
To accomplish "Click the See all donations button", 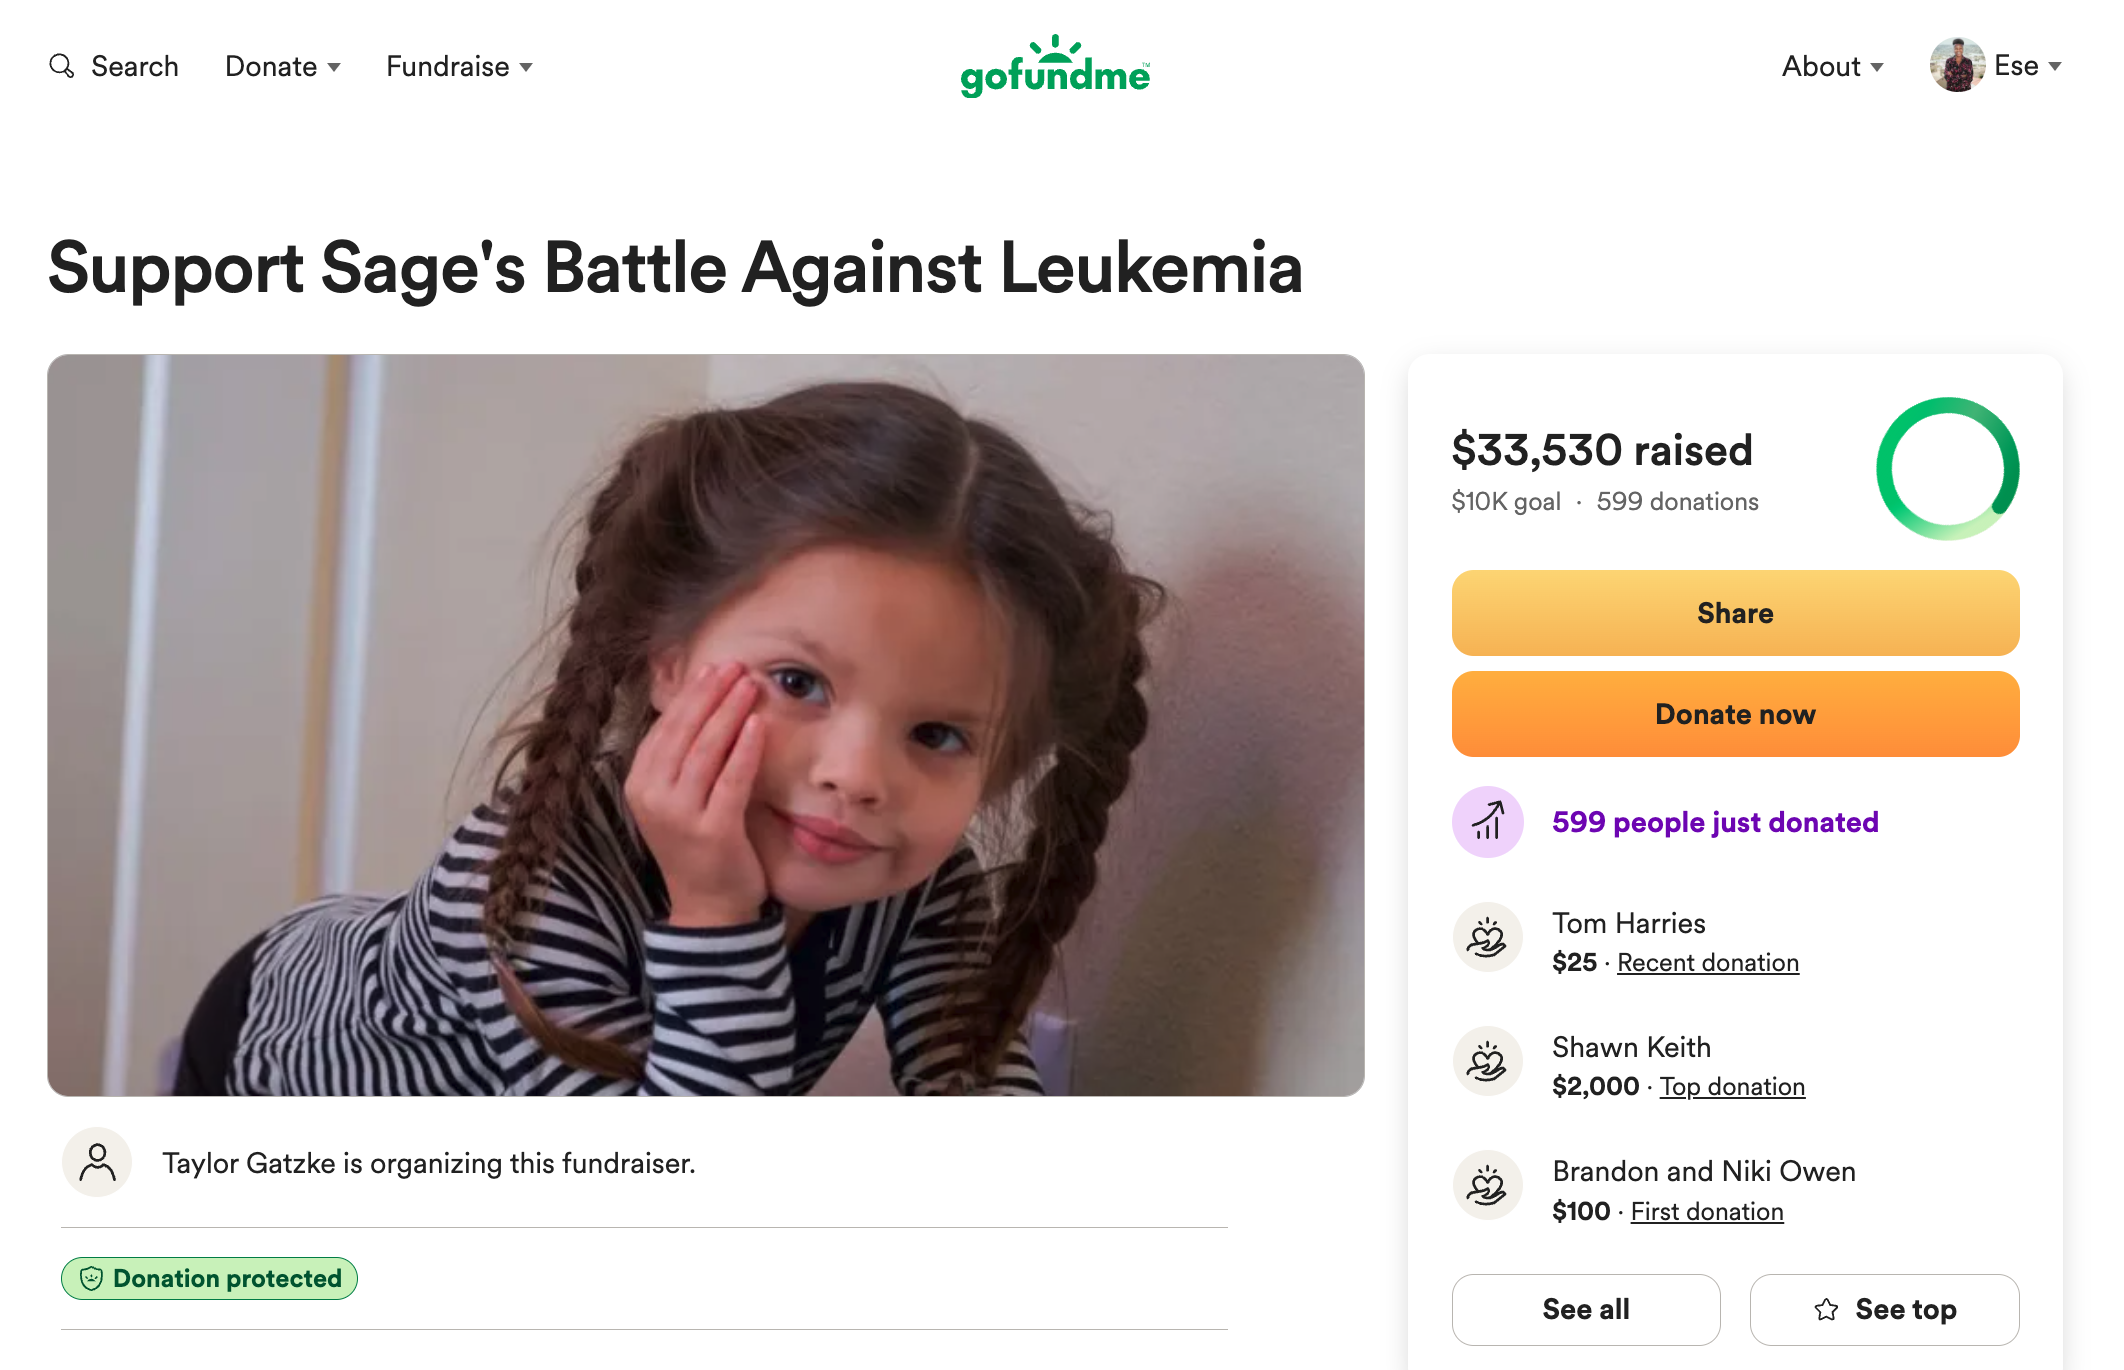I will coord(1585,1309).
